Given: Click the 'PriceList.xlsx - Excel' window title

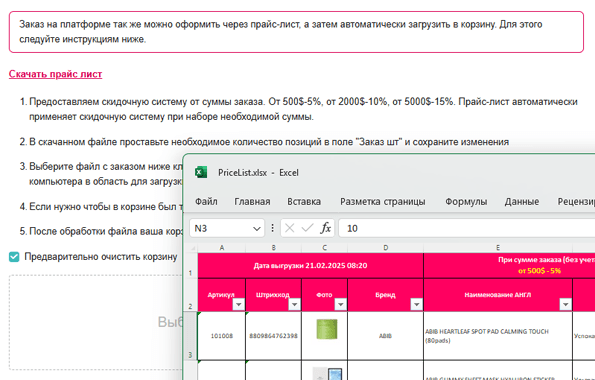Looking at the screenshot, I should pos(258,173).
